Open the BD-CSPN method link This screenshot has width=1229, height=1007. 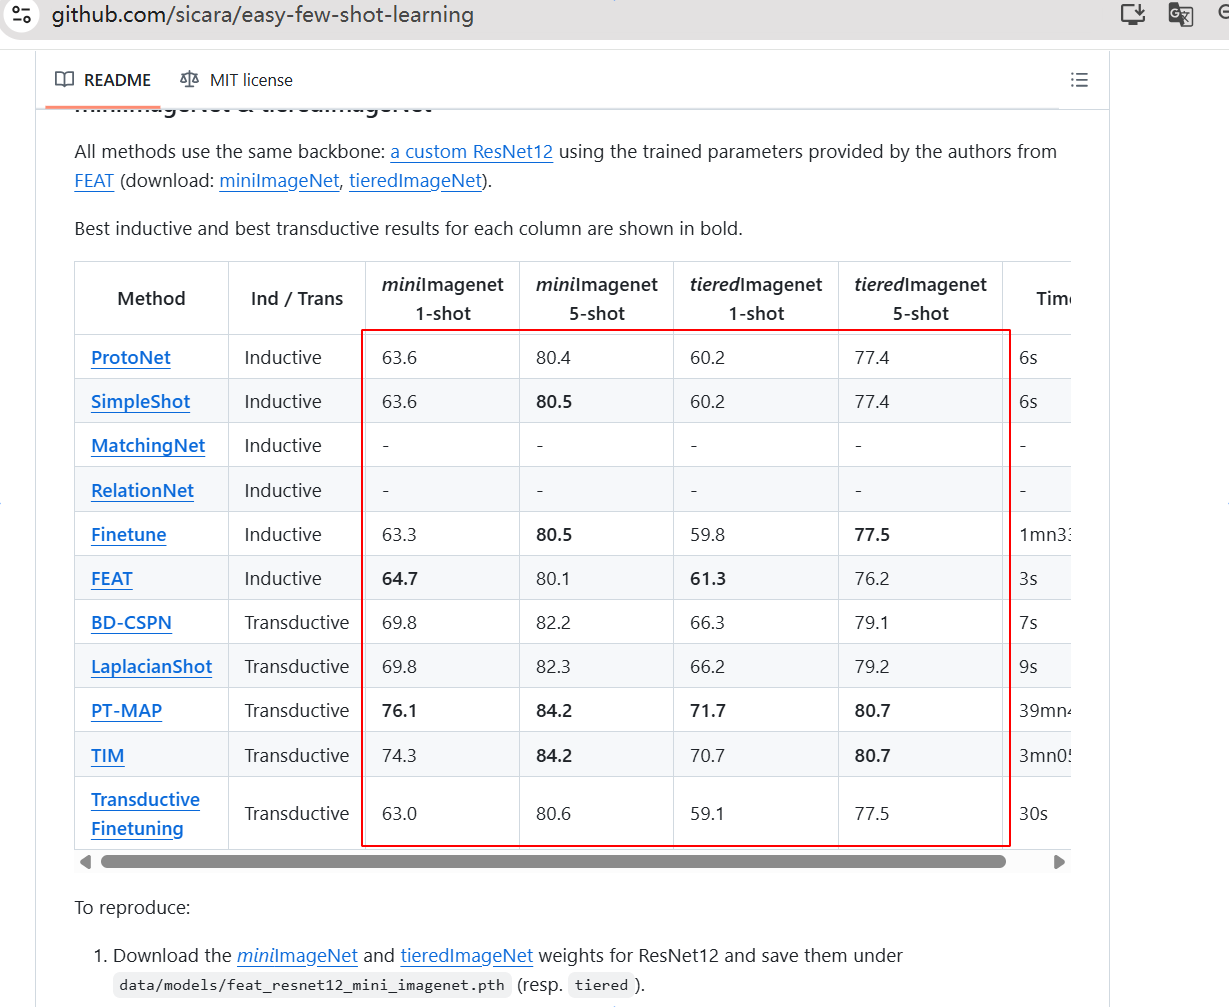(131, 623)
